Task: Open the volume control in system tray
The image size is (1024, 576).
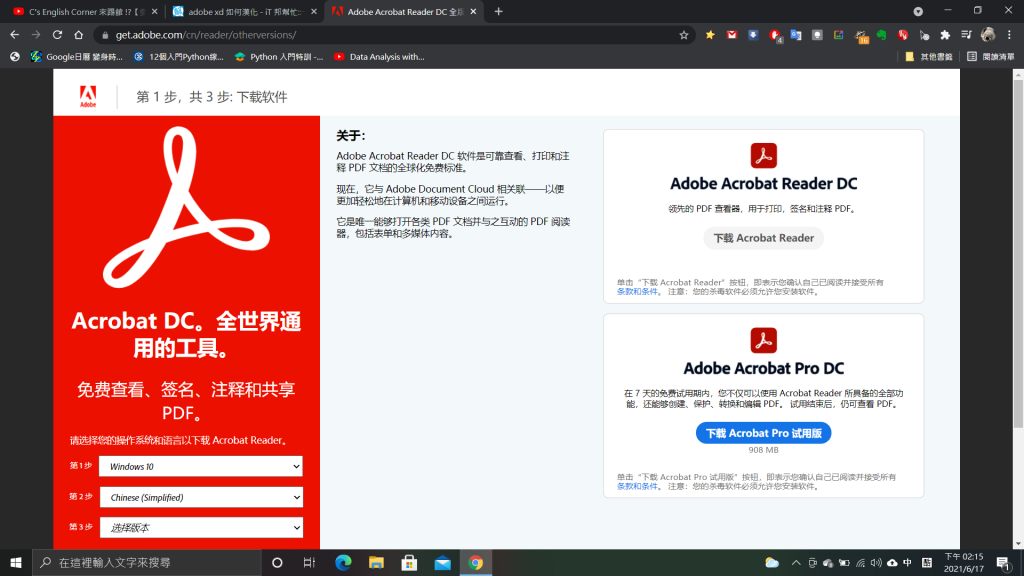Action: pos(876,562)
